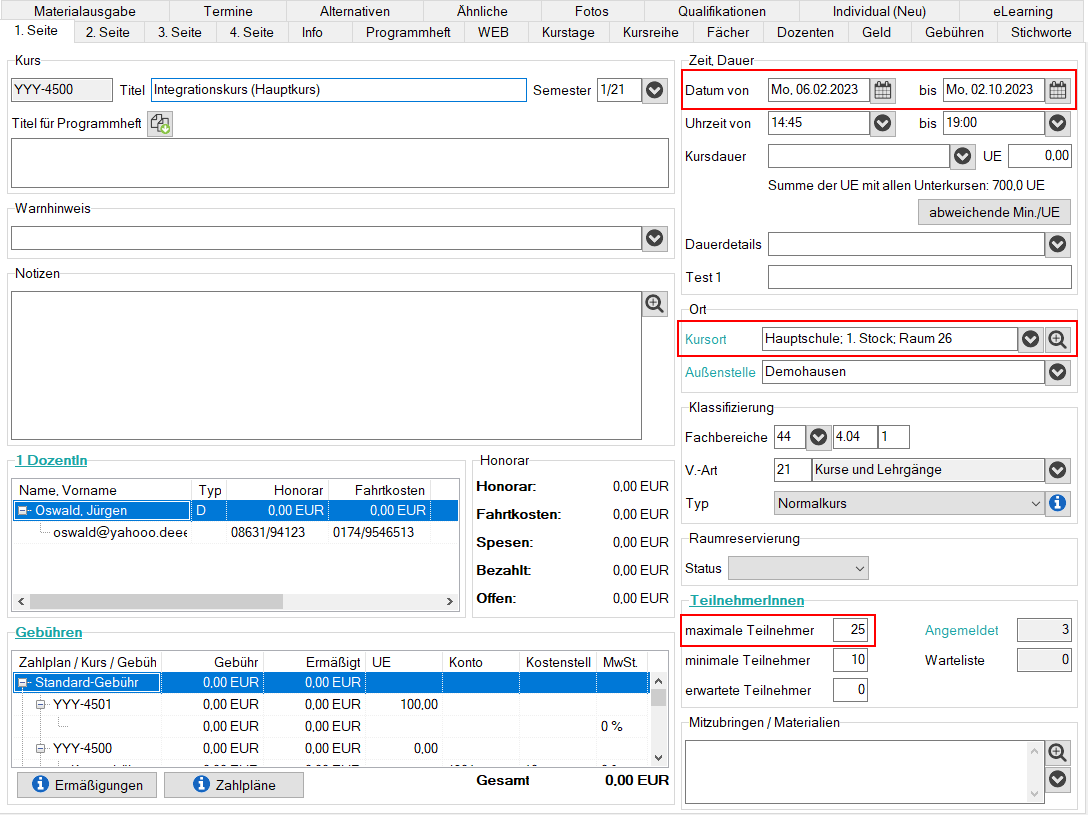This screenshot has height=815, width=1088.
Task: Open the Außenstelle Demohausen dropdown
Action: pyautogui.click(x=1057, y=372)
